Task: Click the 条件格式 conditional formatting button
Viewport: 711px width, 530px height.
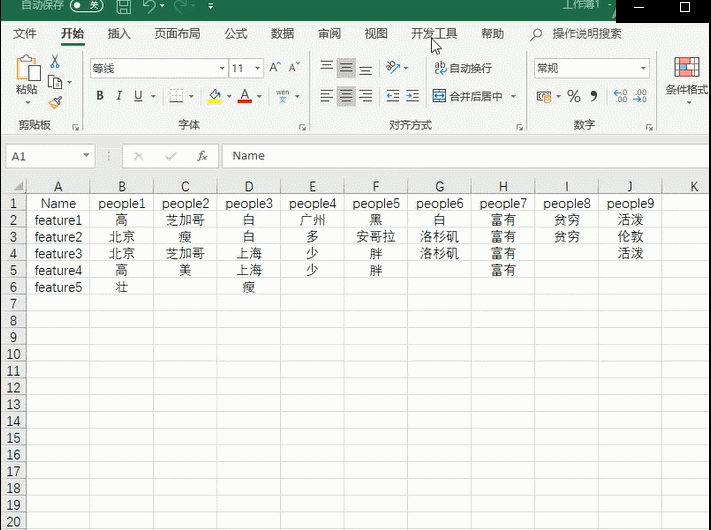Action: 687,80
